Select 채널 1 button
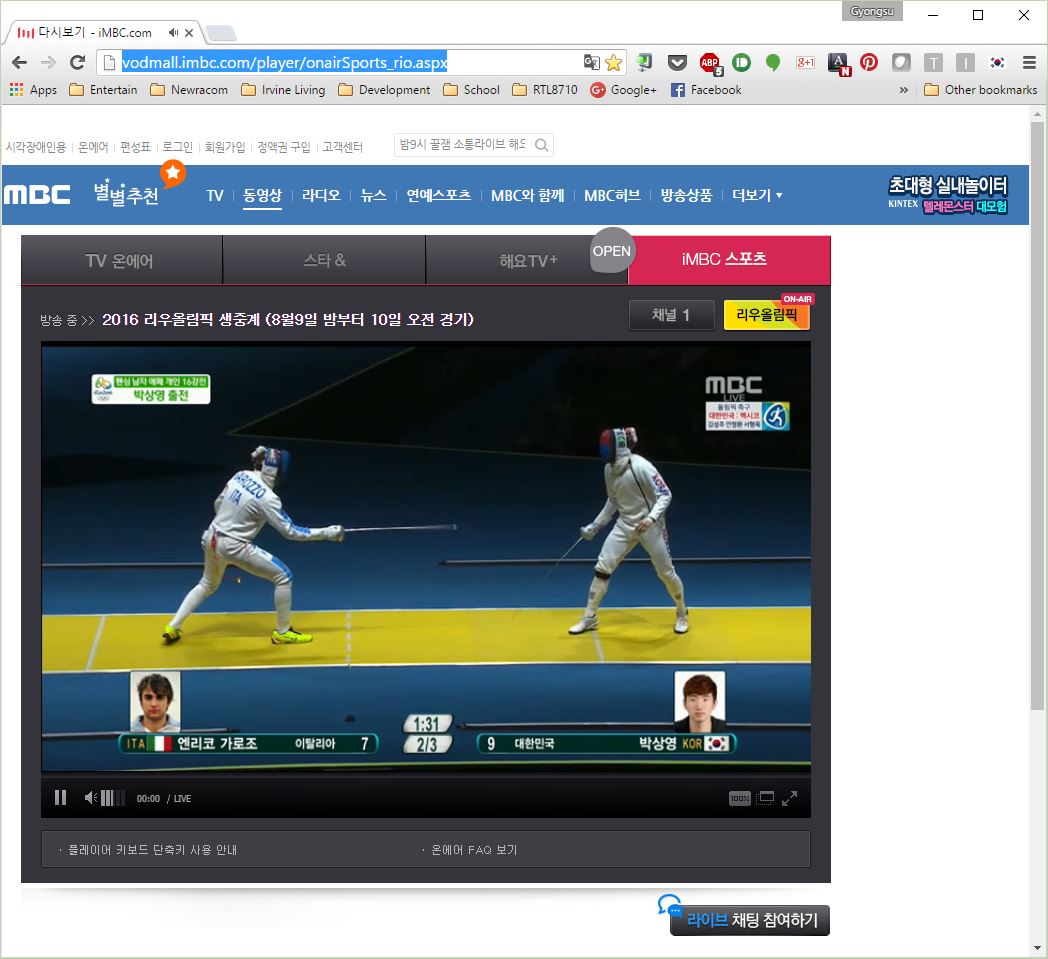The height and width of the screenshot is (959, 1048). click(671, 315)
